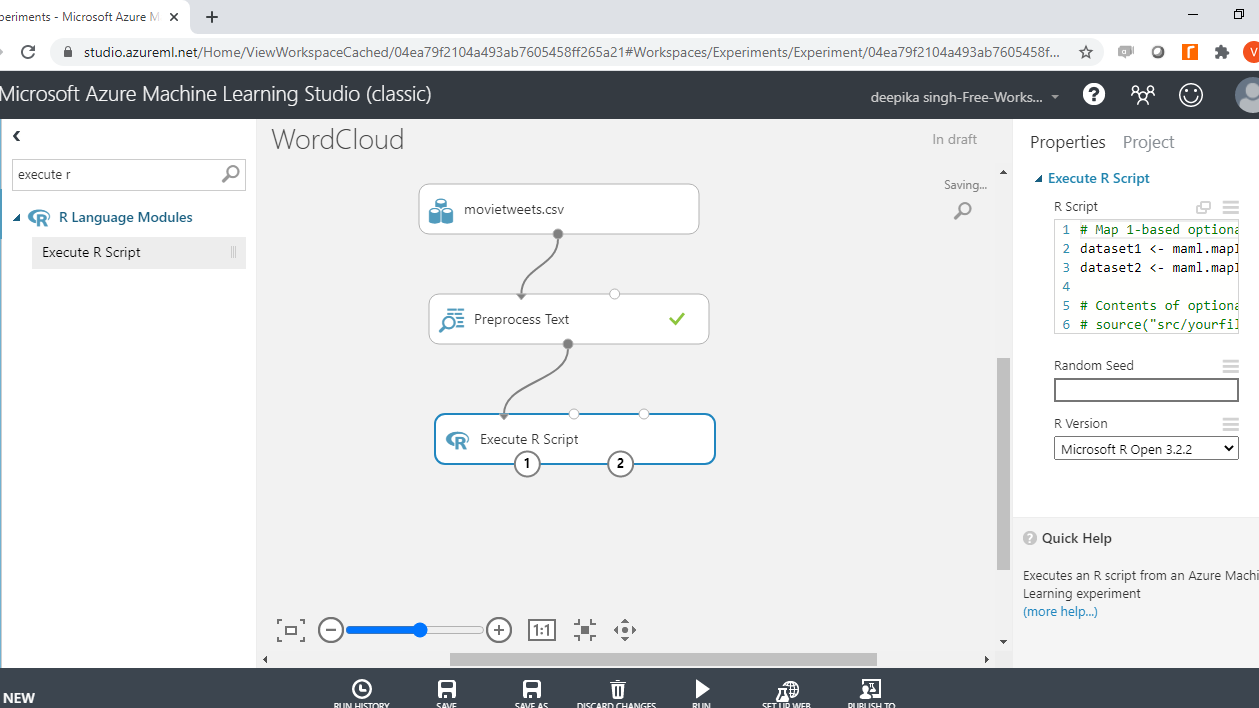Click the movietweets.csv dataset icon
The height and width of the screenshot is (708, 1259).
click(441, 210)
